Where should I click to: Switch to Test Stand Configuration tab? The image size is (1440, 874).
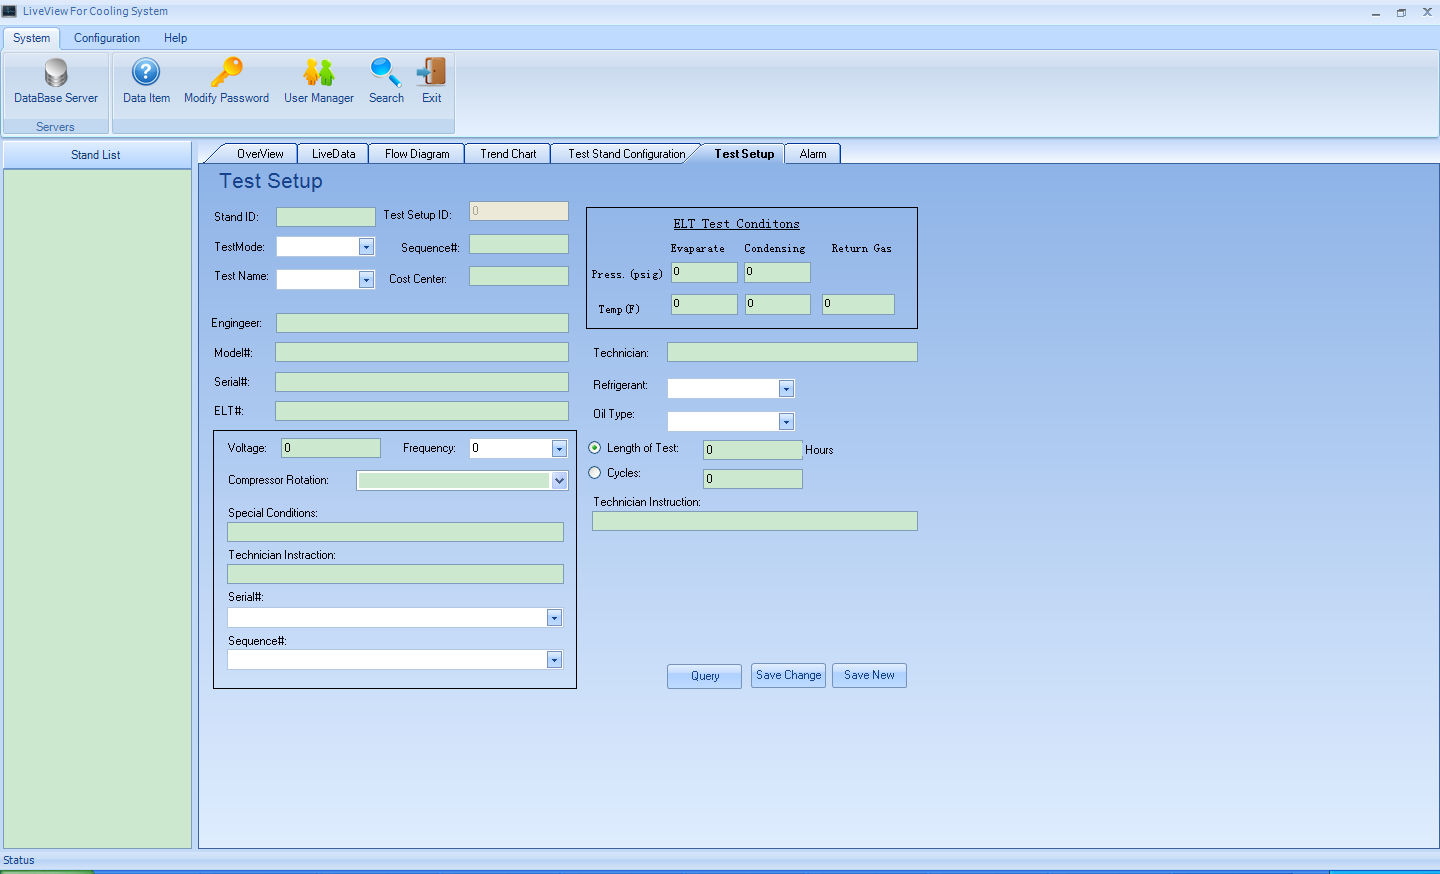[x=627, y=154]
